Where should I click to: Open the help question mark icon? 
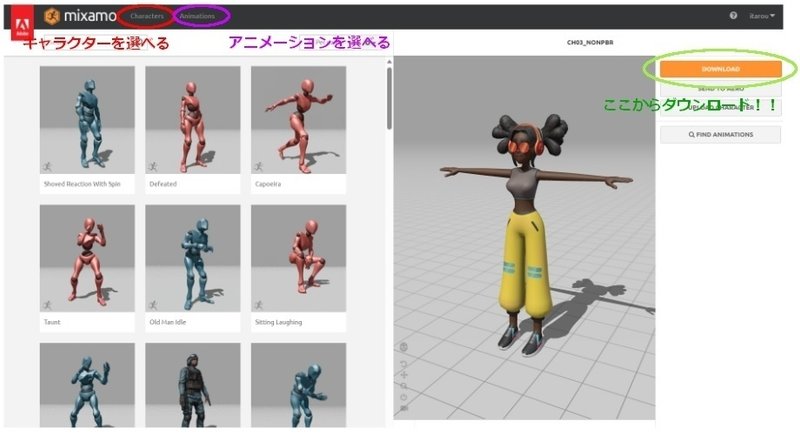tap(733, 15)
